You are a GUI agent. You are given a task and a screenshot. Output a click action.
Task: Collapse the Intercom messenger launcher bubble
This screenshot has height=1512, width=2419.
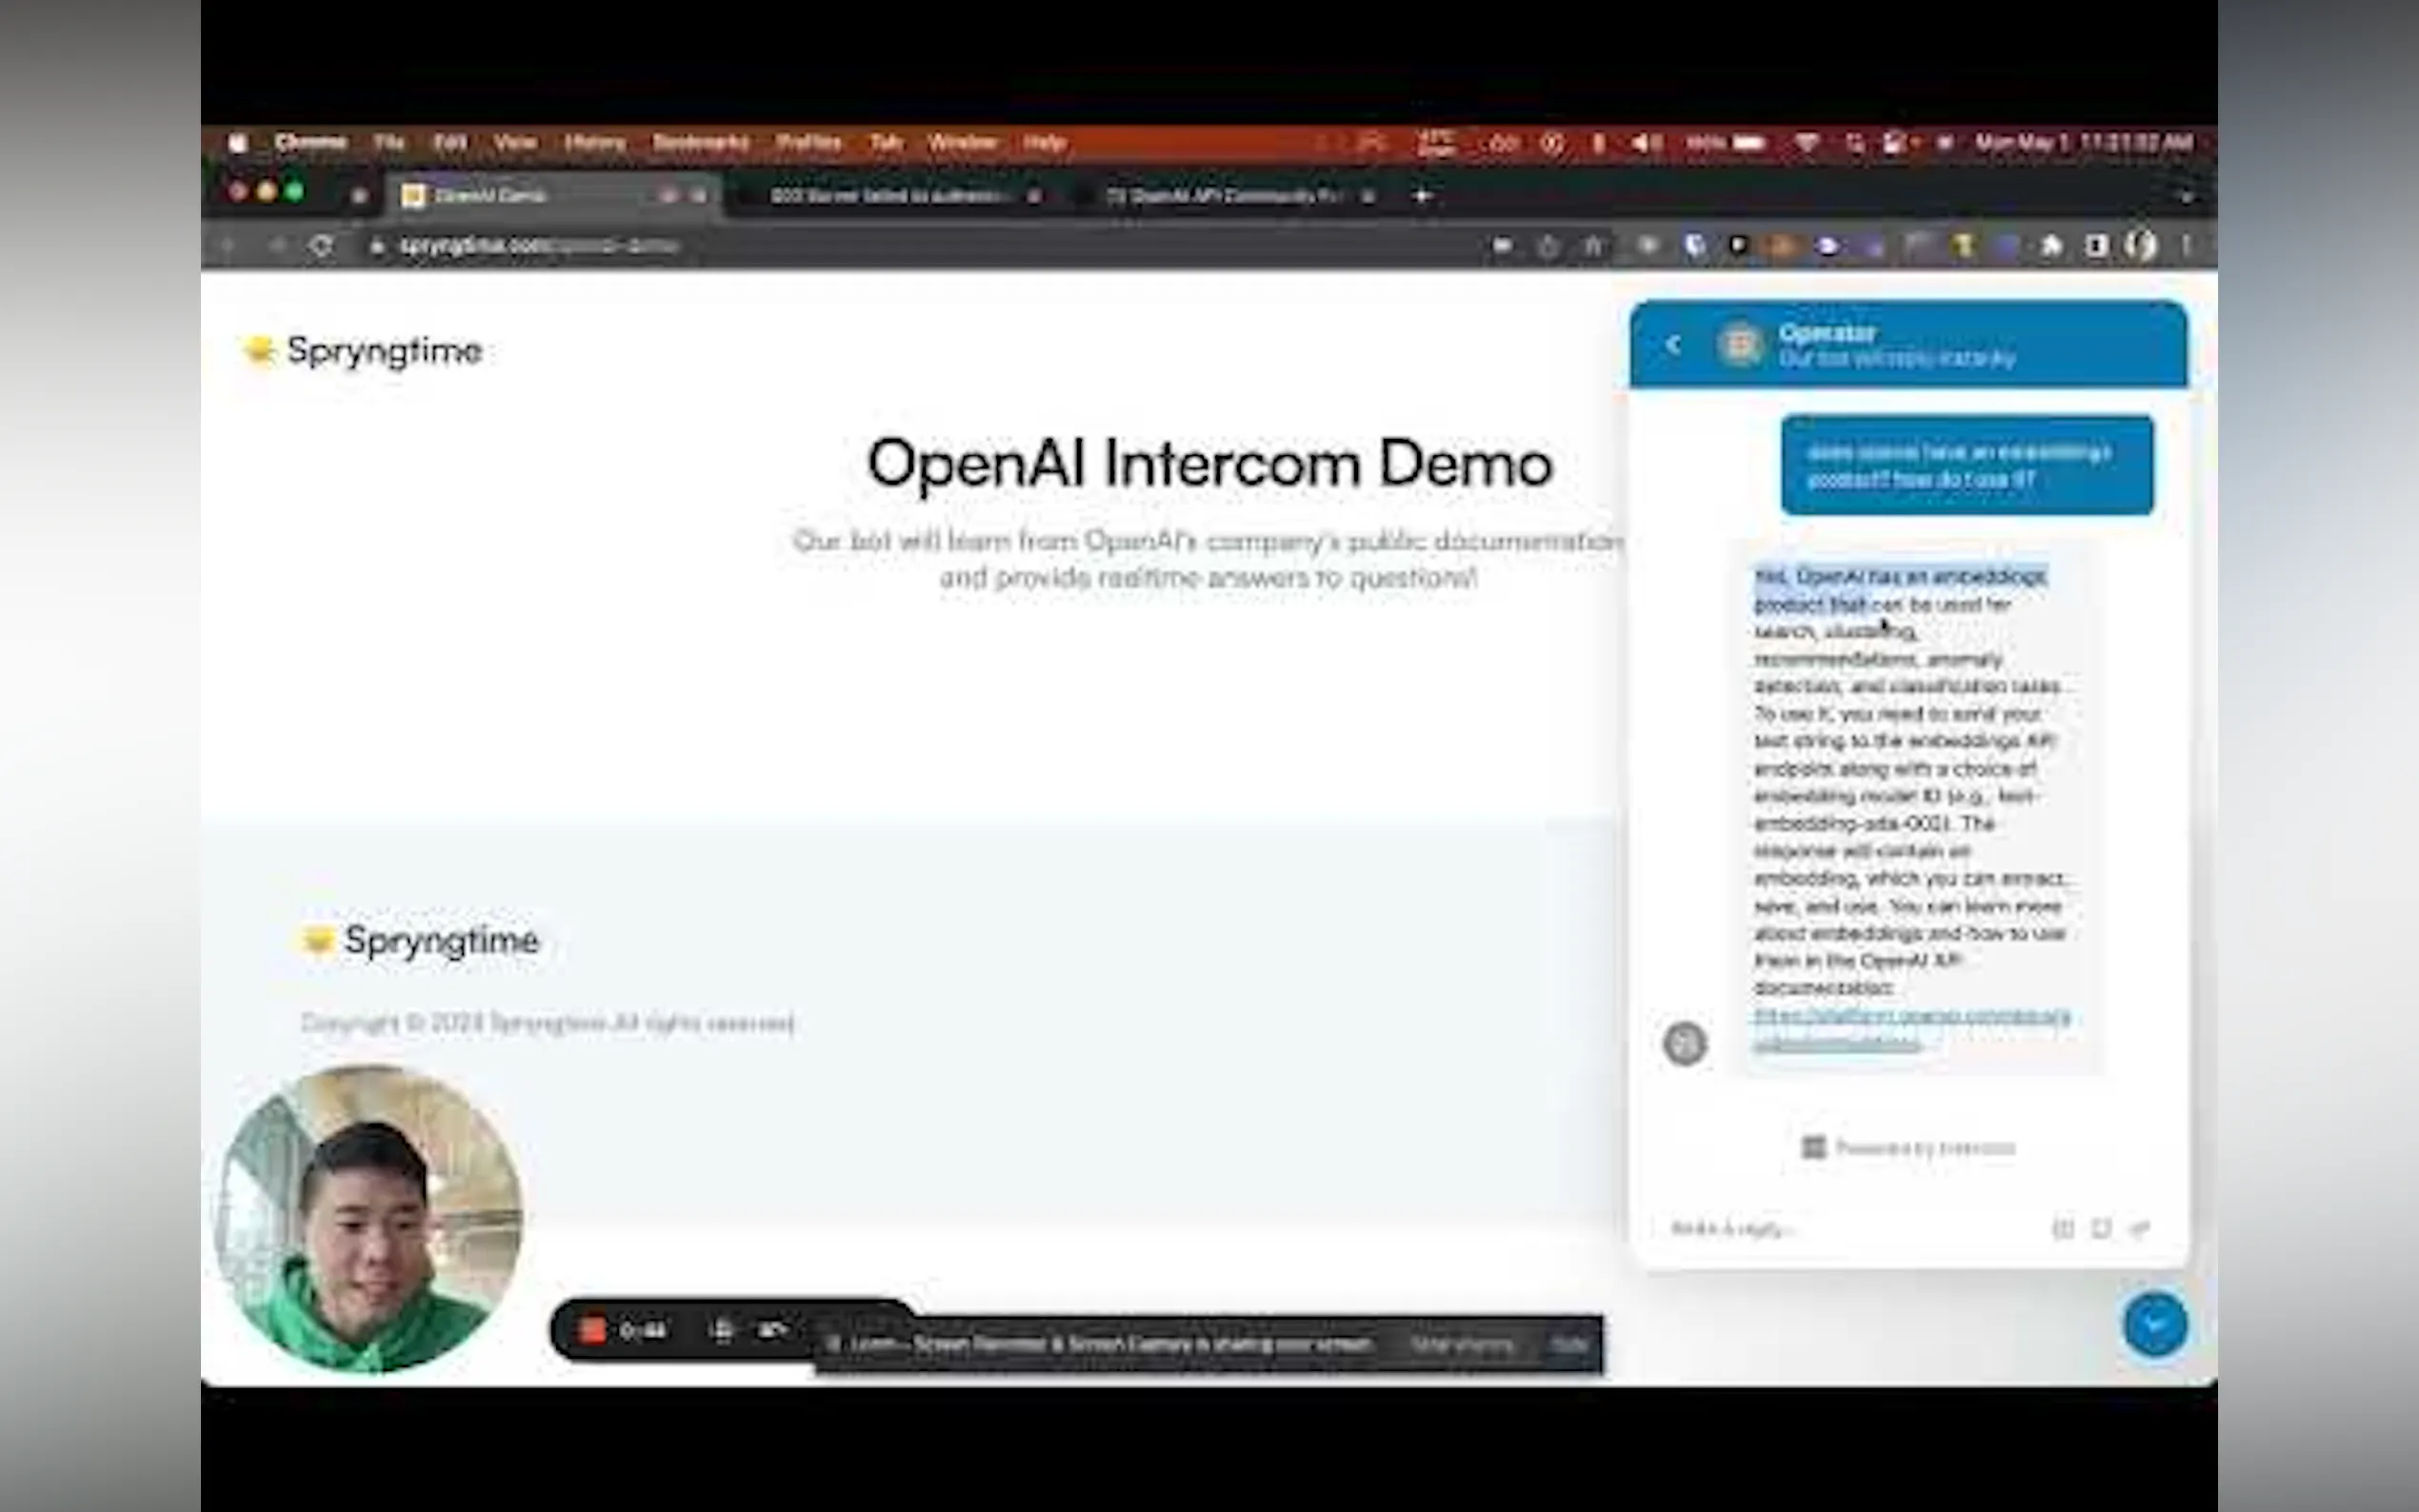(x=2155, y=1325)
